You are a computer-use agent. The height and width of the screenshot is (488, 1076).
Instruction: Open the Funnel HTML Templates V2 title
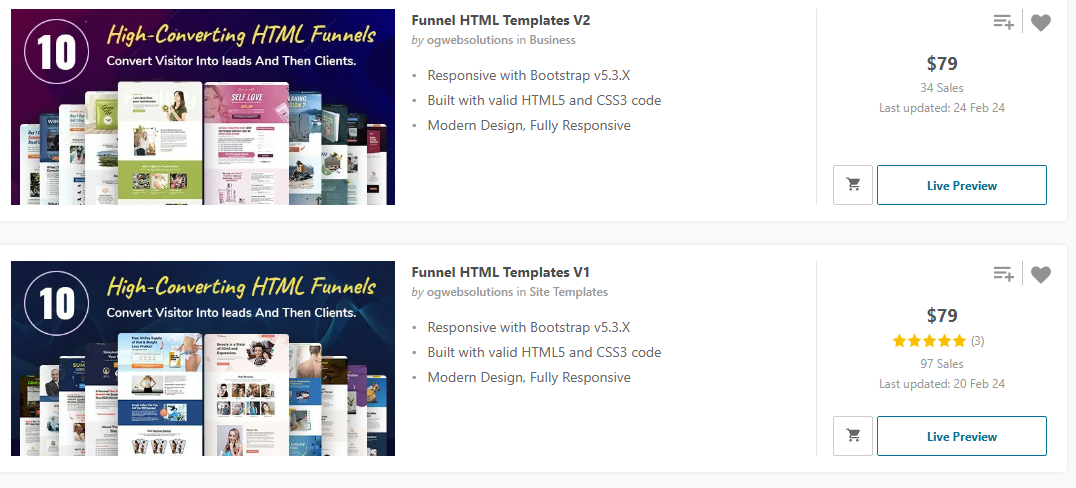click(x=501, y=20)
